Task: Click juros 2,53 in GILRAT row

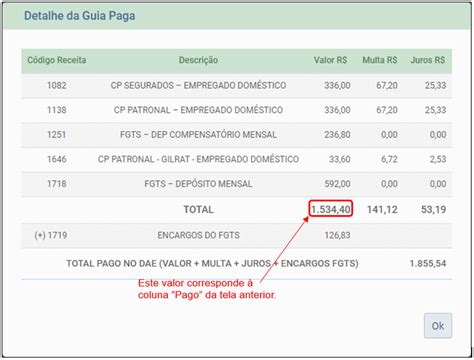Action: (438, 159)
